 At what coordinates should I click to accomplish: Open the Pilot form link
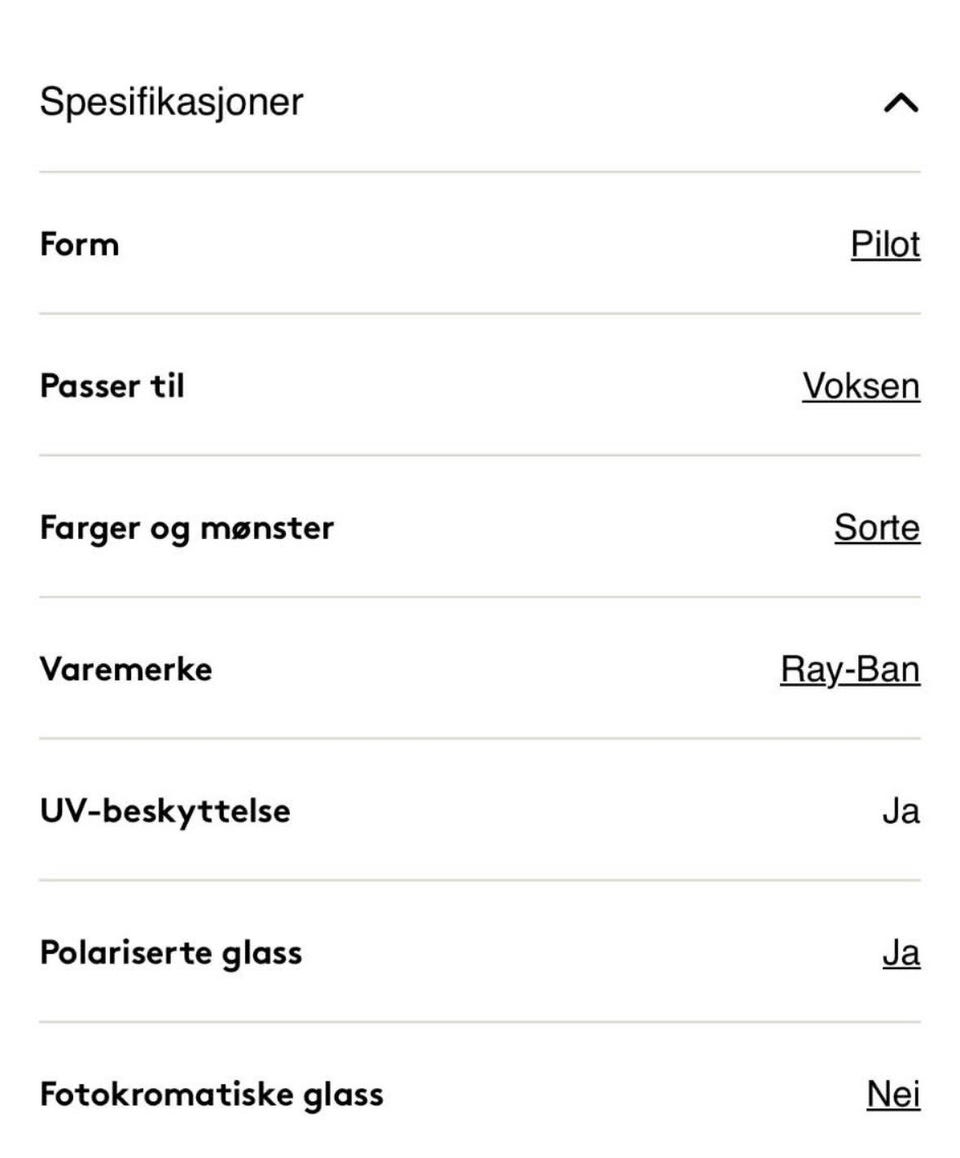[885, 244]
